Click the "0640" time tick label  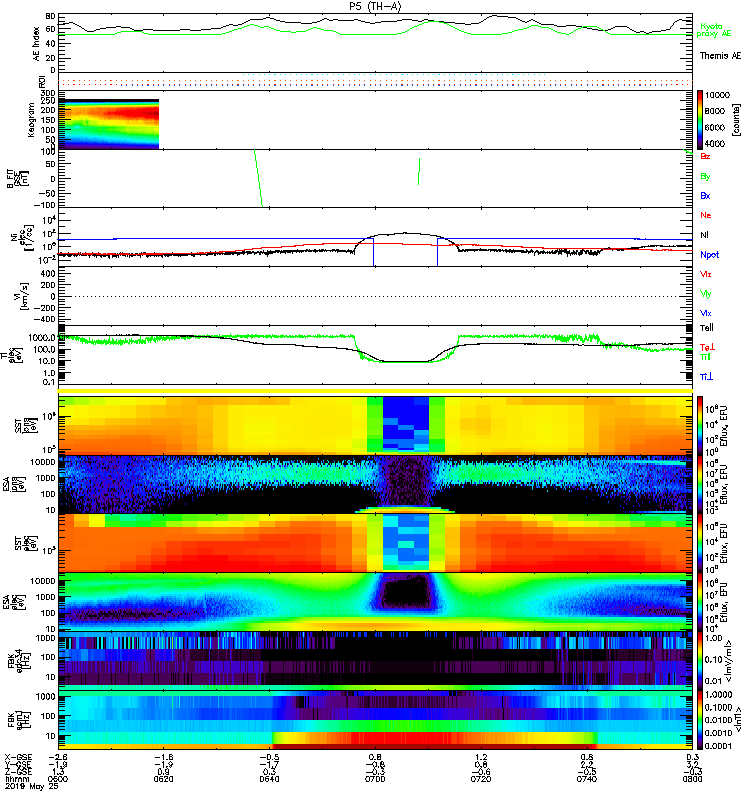269,779
